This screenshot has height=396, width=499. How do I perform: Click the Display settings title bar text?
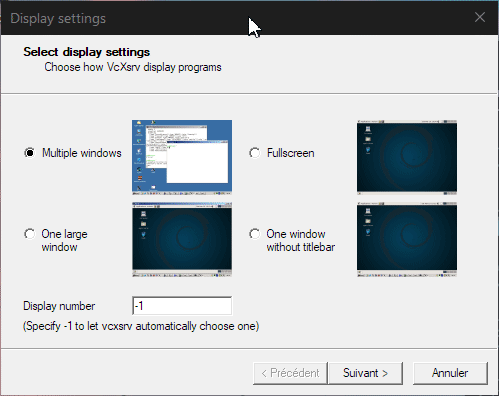(58, 19)
